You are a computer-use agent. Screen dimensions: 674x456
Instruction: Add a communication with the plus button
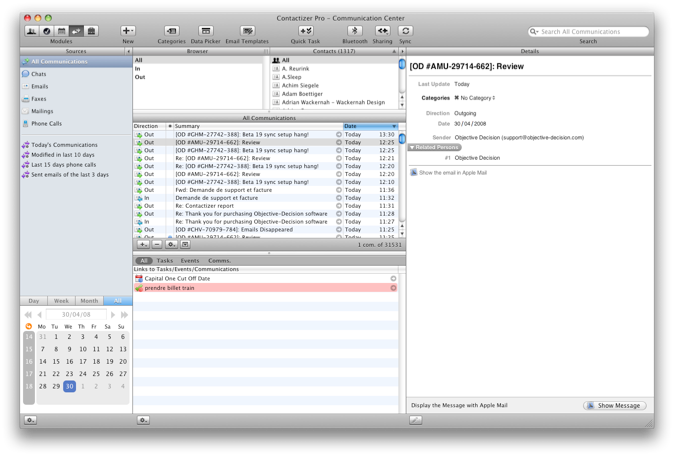pos(143,245)
